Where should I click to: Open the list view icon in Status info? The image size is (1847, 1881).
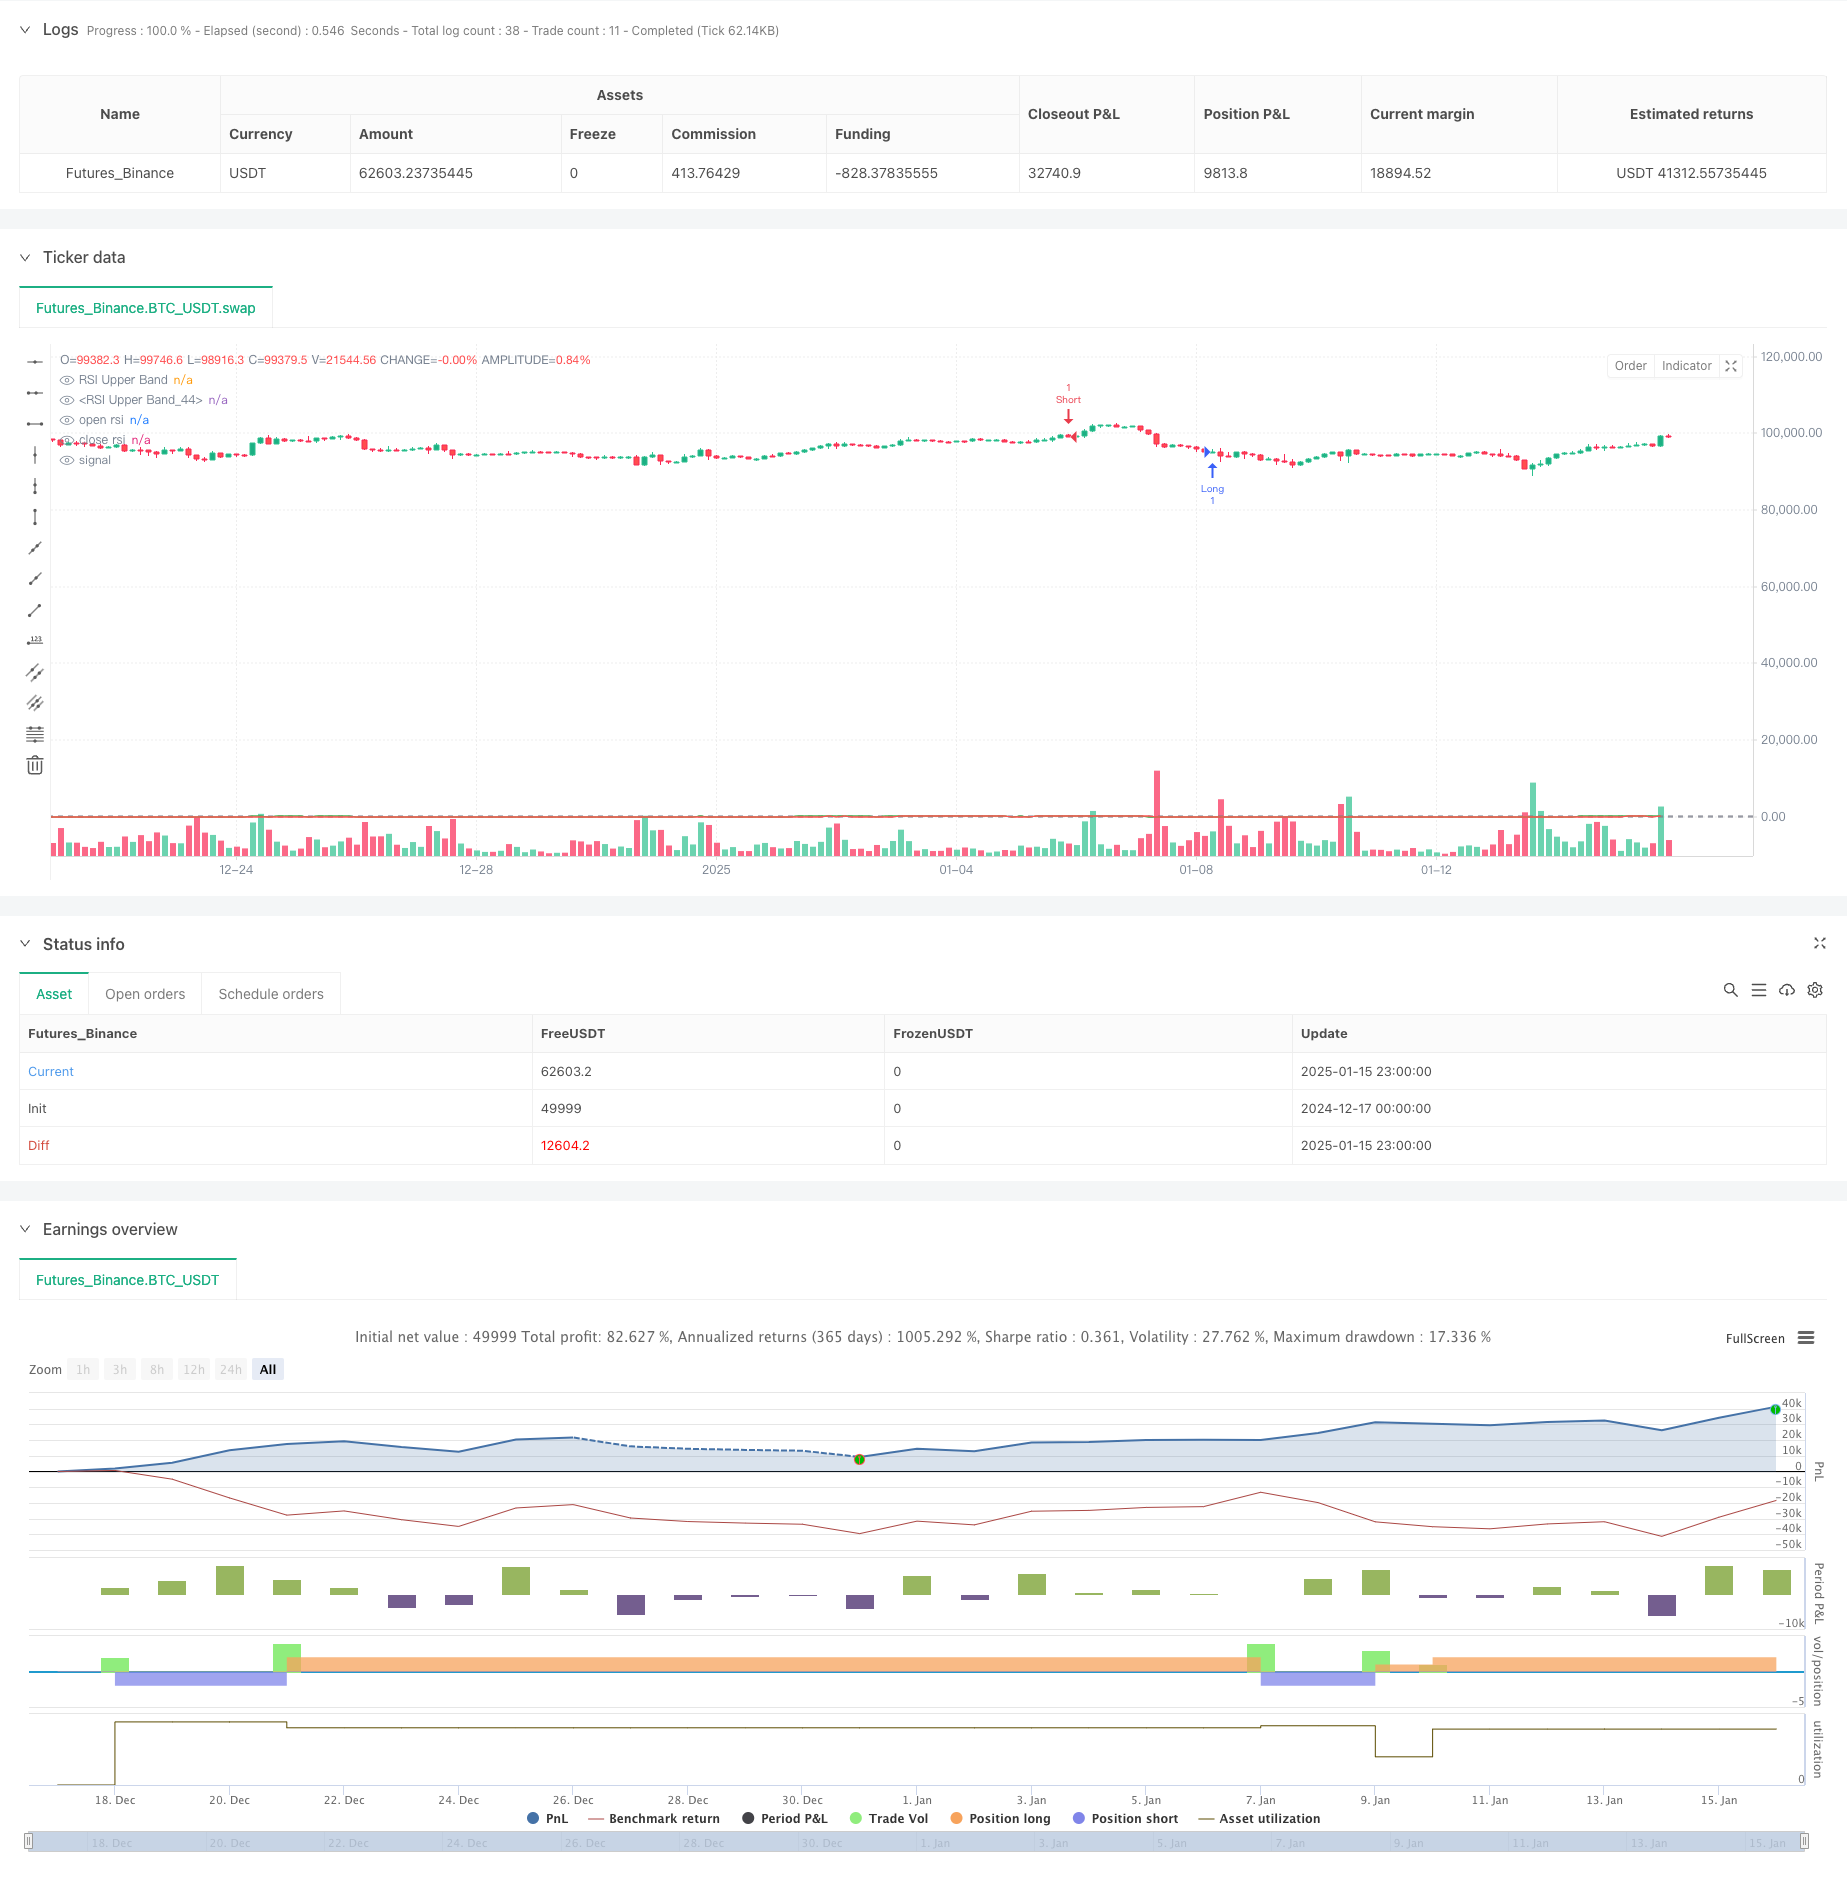(1758, 990)
